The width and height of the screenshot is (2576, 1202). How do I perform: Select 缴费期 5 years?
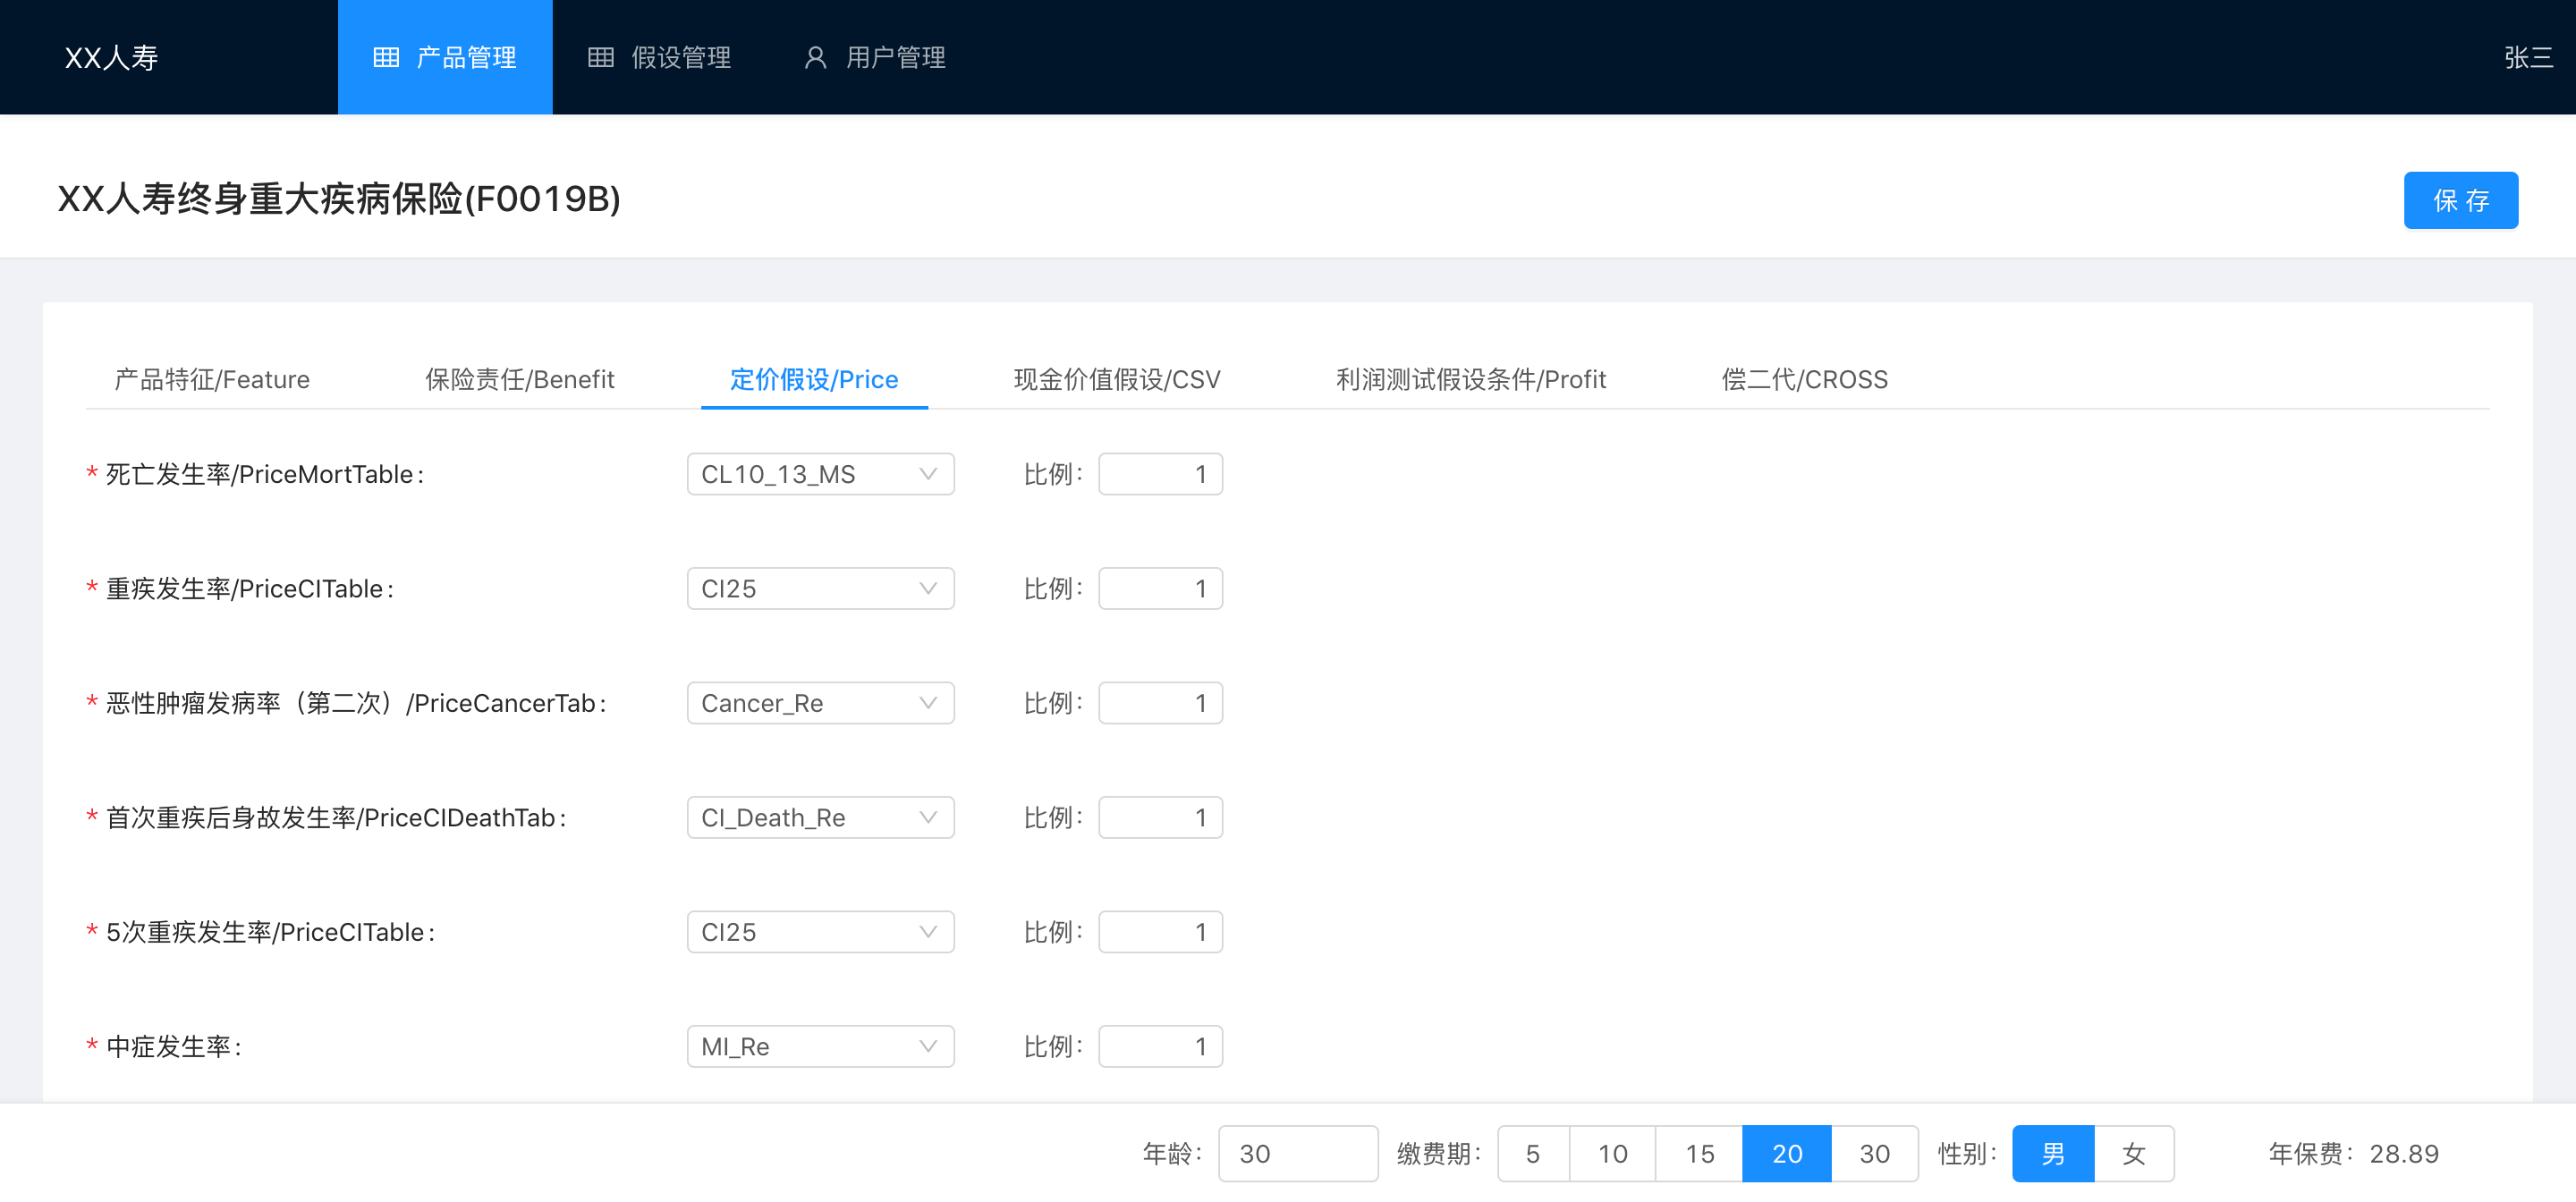pyautogui.click(x=1533, y=1154)
